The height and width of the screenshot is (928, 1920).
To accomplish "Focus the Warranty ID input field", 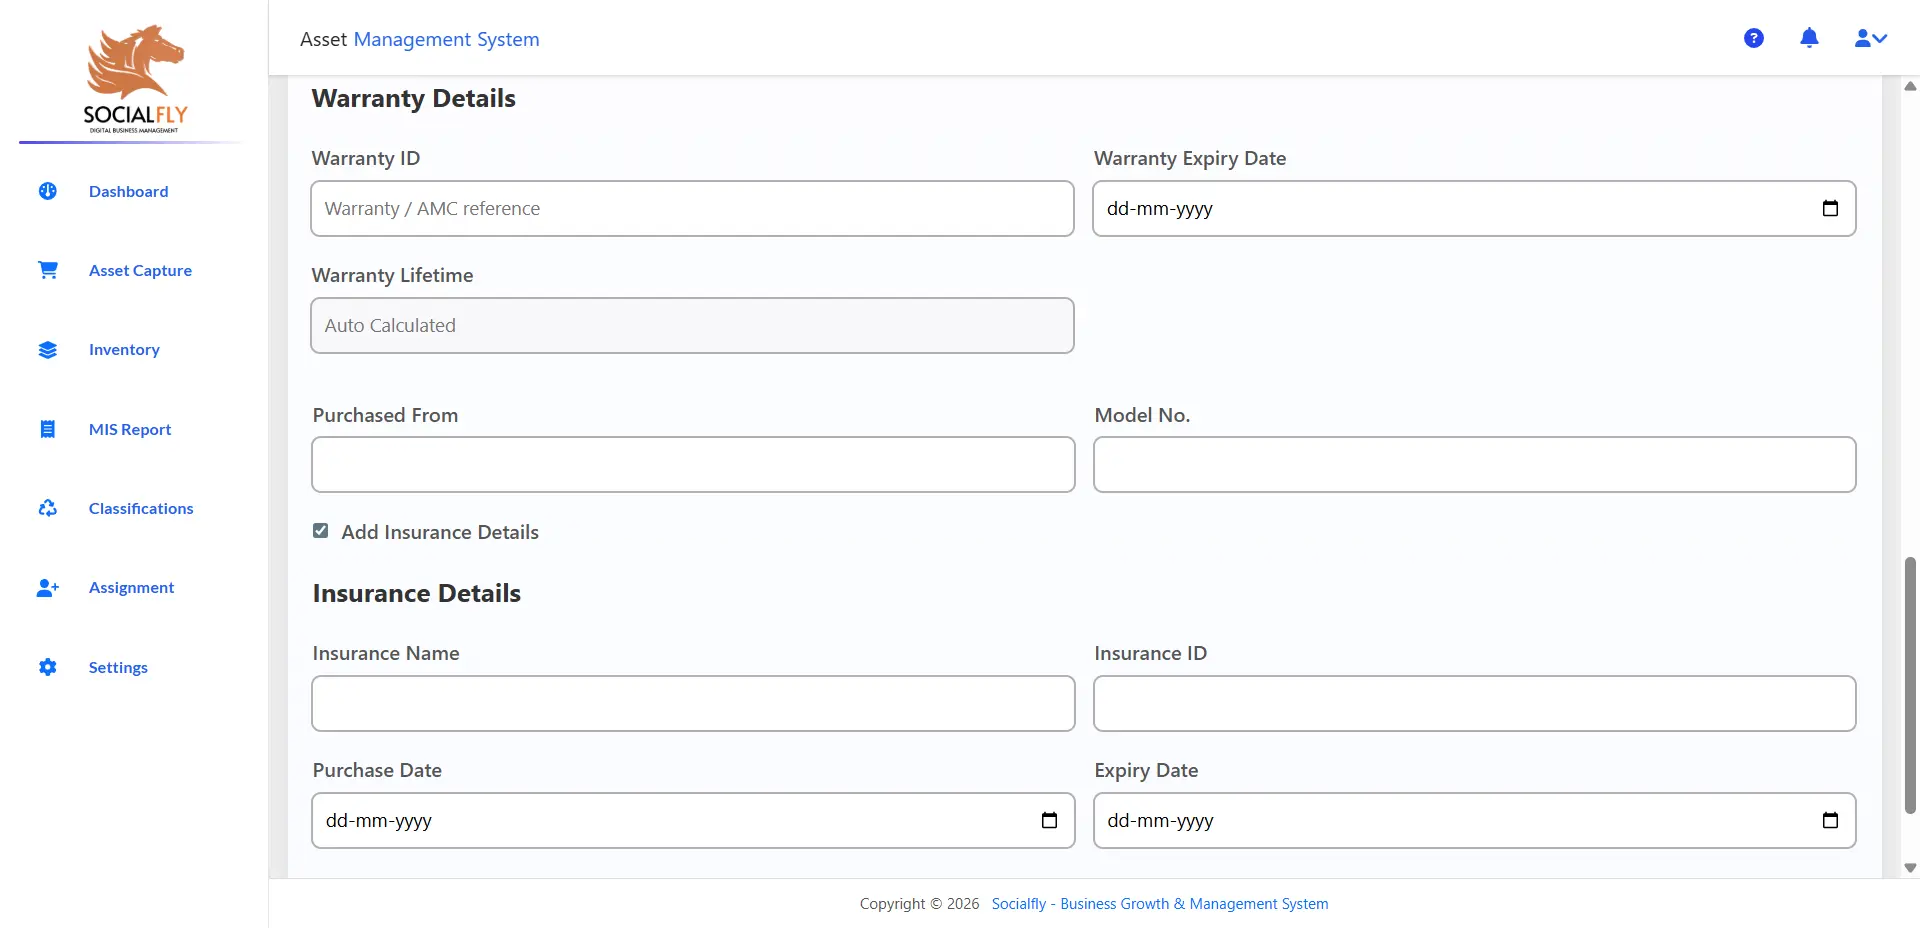I will click(x=692, y=209).
